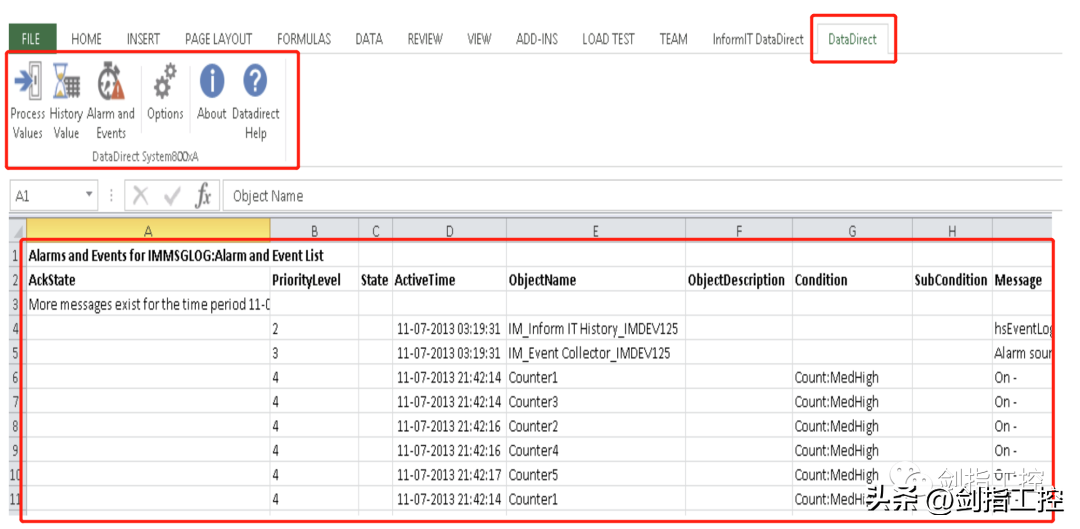Open the ADD-INS tab
Screen dimensions: 1080x529
coord(537,39)
